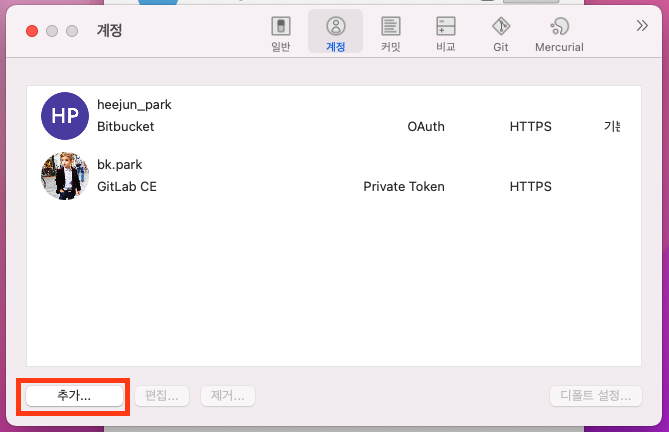669x432 pixels.
Task: Select the bk.park account name
Action: pyautogui.click(x=120, y=164)
